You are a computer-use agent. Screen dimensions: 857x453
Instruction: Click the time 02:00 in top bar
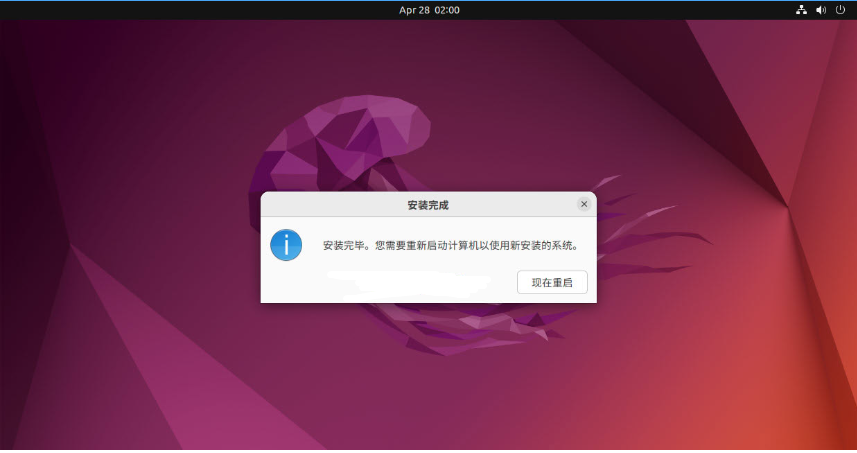point(447,10)
